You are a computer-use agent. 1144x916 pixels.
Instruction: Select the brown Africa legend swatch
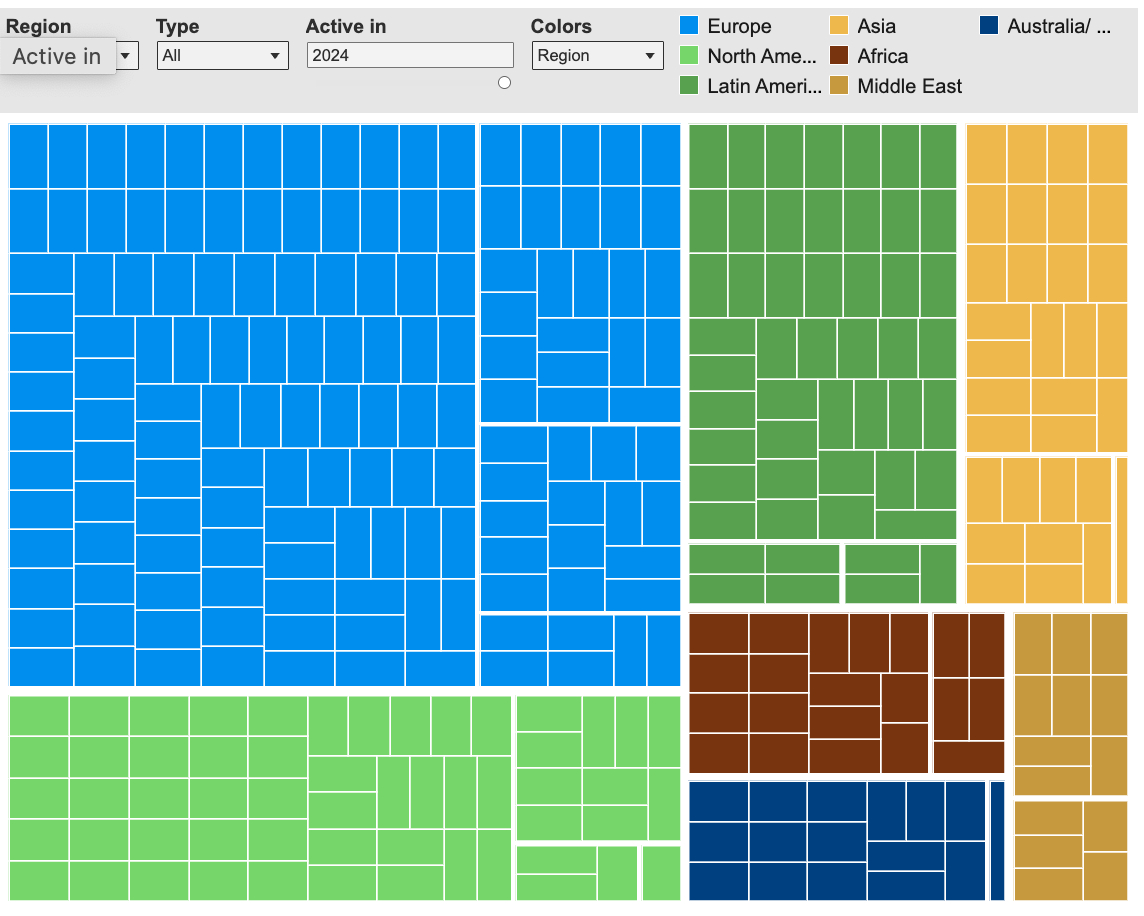[x=839, y=56]
